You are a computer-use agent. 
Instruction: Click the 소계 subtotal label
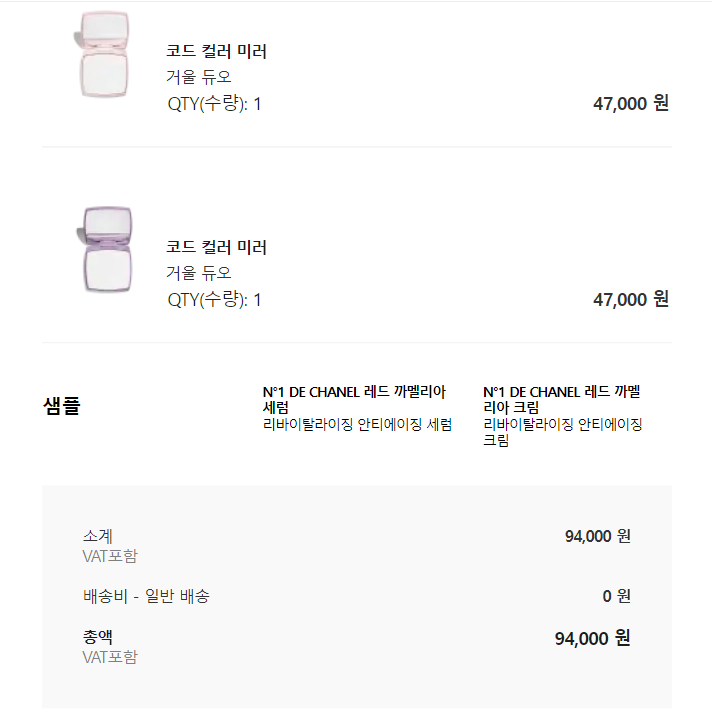97,536
